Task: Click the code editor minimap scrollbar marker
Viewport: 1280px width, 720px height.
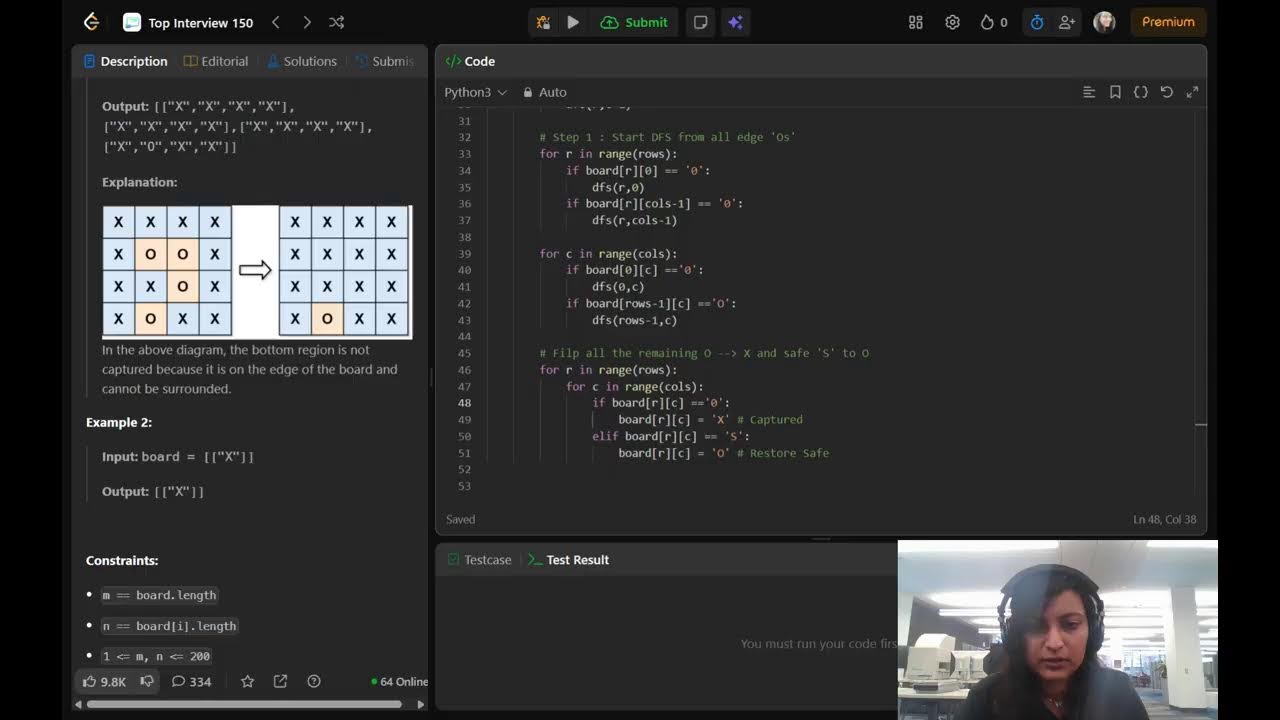Action: (1201, 425)
